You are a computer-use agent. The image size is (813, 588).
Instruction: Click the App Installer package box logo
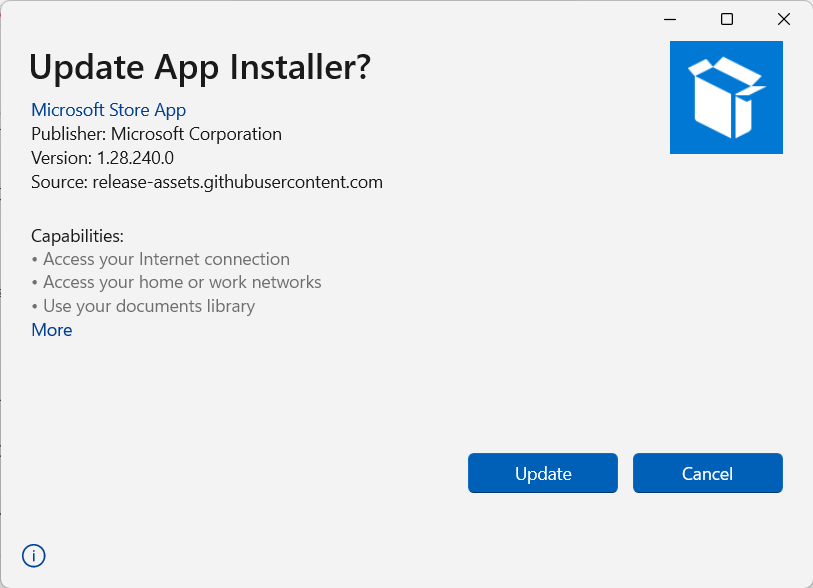[x=726, y=97]
